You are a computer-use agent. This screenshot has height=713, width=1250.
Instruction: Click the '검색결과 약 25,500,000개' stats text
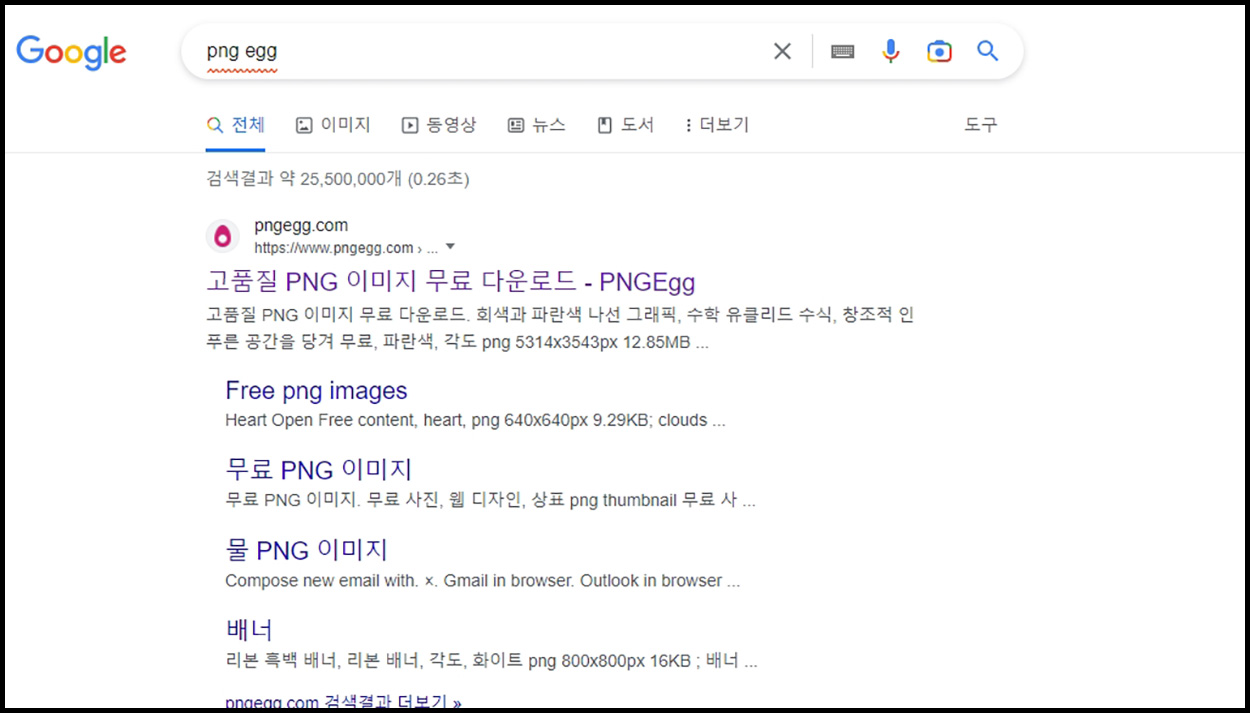pos(338,179)
